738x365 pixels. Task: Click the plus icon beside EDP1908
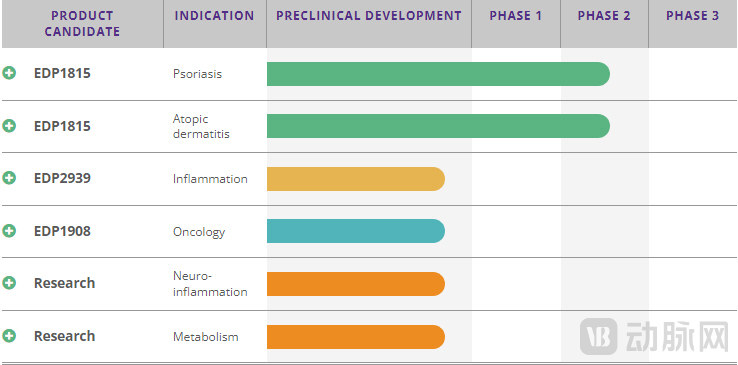(x=9, y=231)
